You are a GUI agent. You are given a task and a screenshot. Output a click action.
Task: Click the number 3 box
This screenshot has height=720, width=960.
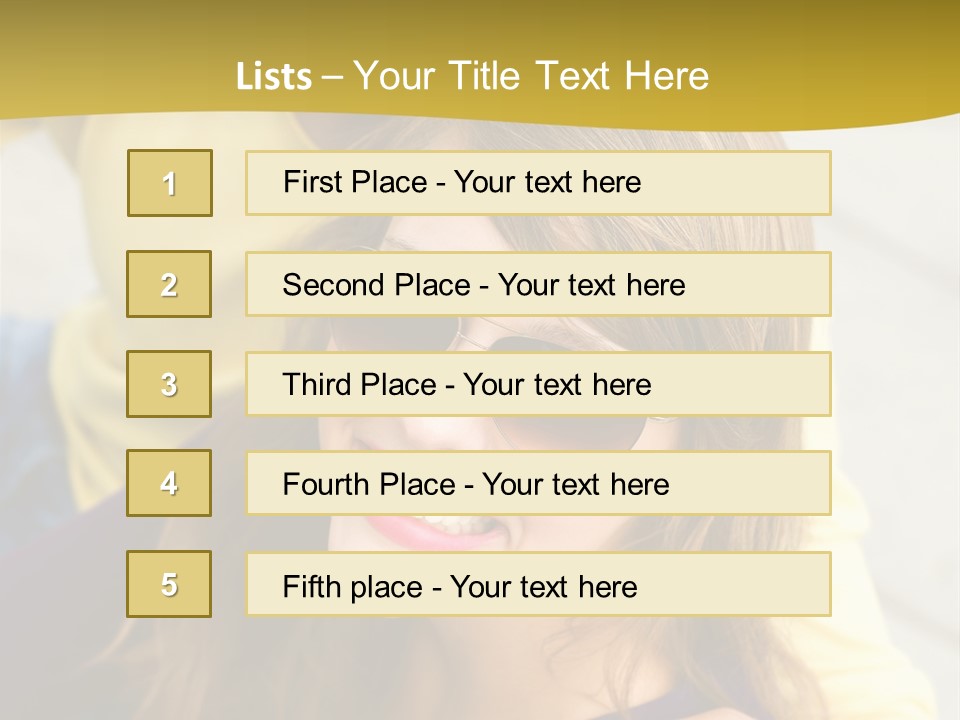pos(169,384)
